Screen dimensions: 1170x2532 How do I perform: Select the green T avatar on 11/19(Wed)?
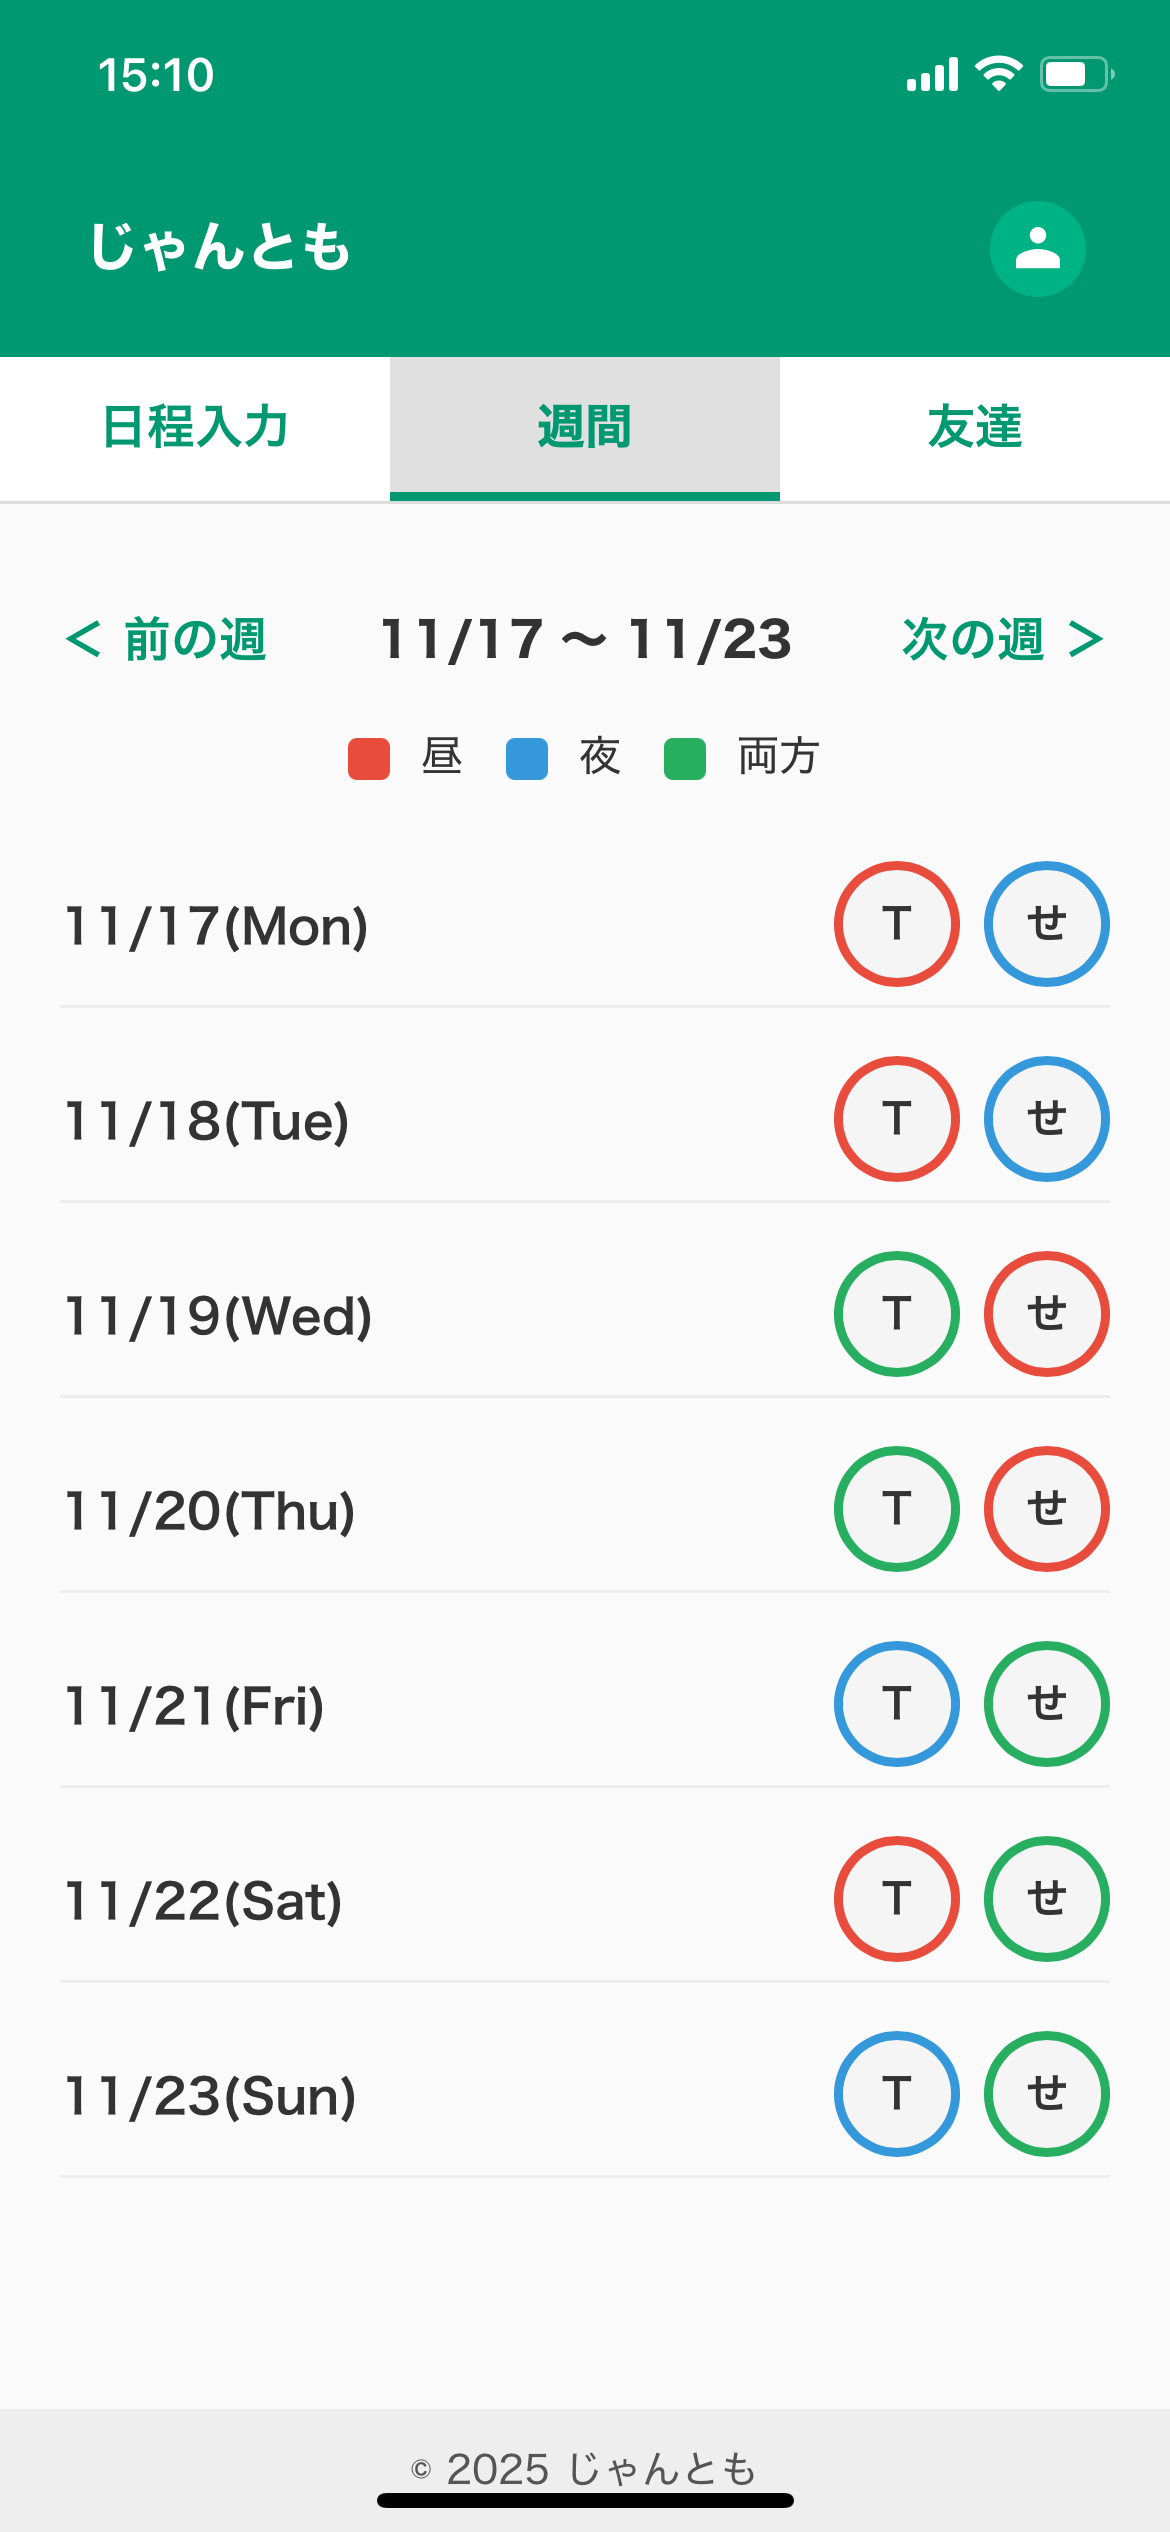click(896, 1314)
